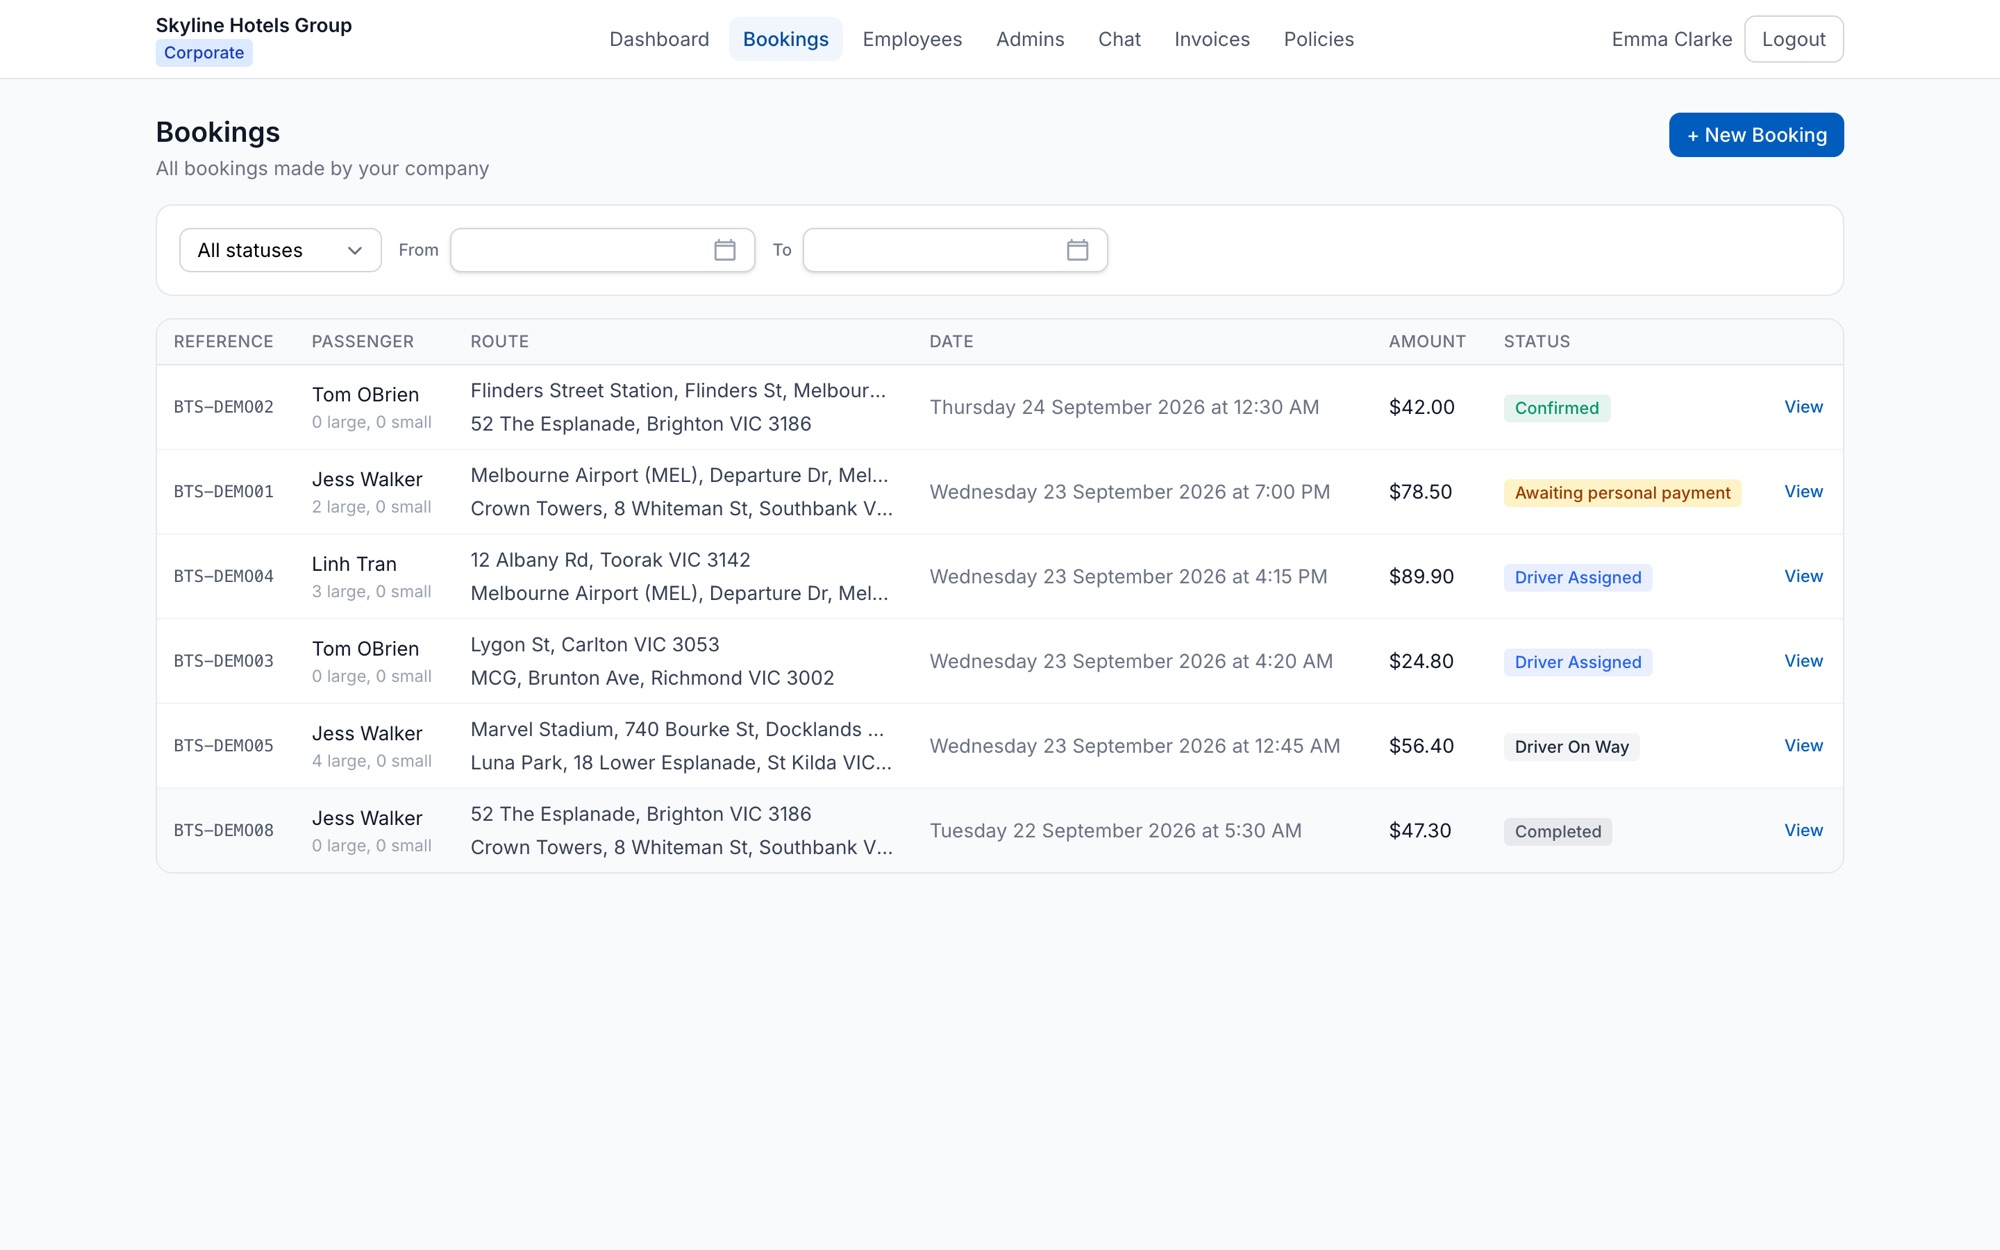Viewport: 2000px width, 1250px height.
Task: Click Tuesday 22 September 2026 date
Action: (x=1115, y=831)
